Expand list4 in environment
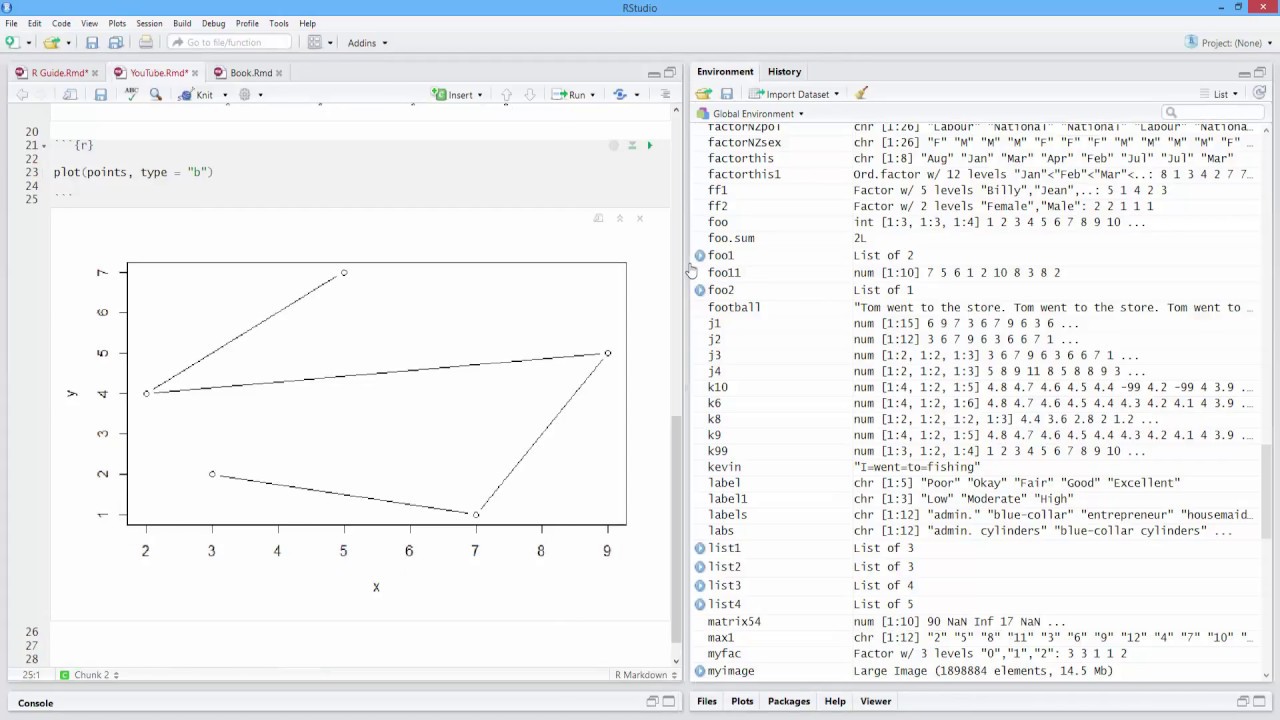This screenshot has height=720, width=1280. (700, 605)
